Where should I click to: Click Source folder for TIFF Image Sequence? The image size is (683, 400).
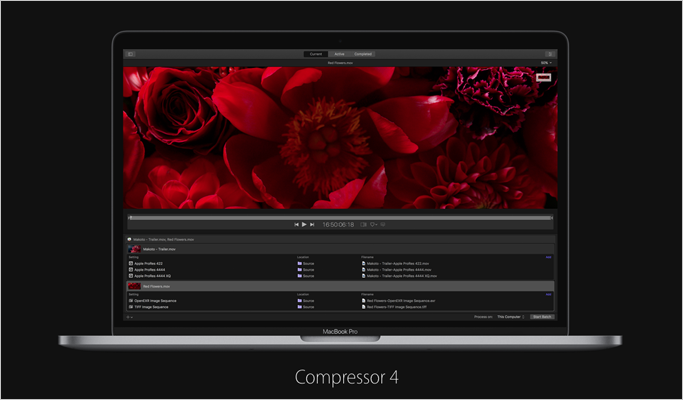(x=306, y=307)
